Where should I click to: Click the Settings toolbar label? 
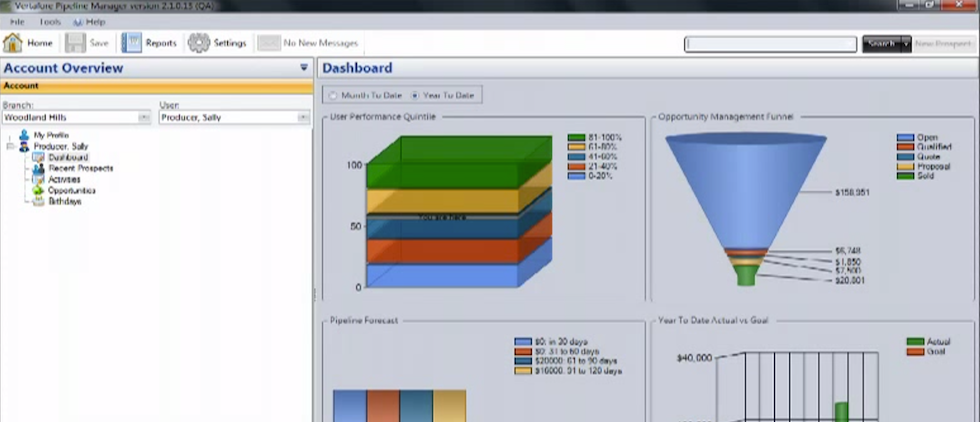(230, 43)
